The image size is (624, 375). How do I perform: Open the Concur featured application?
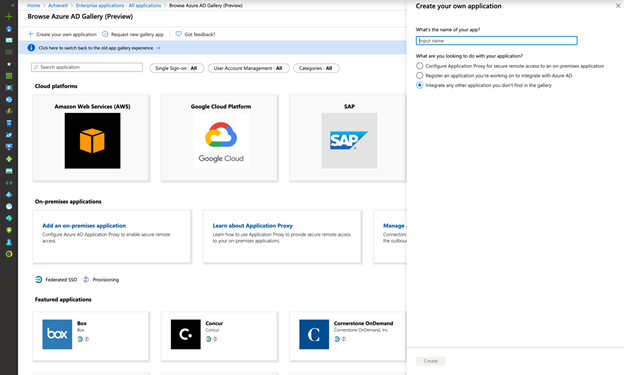[x=219, y=336]
